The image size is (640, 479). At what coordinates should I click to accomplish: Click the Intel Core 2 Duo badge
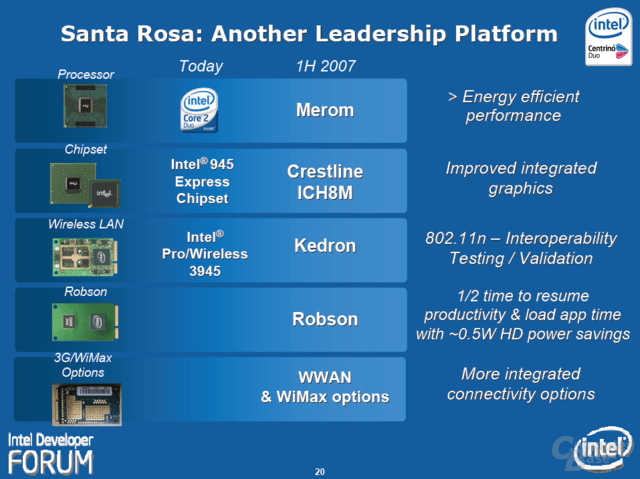pos(199,110)
